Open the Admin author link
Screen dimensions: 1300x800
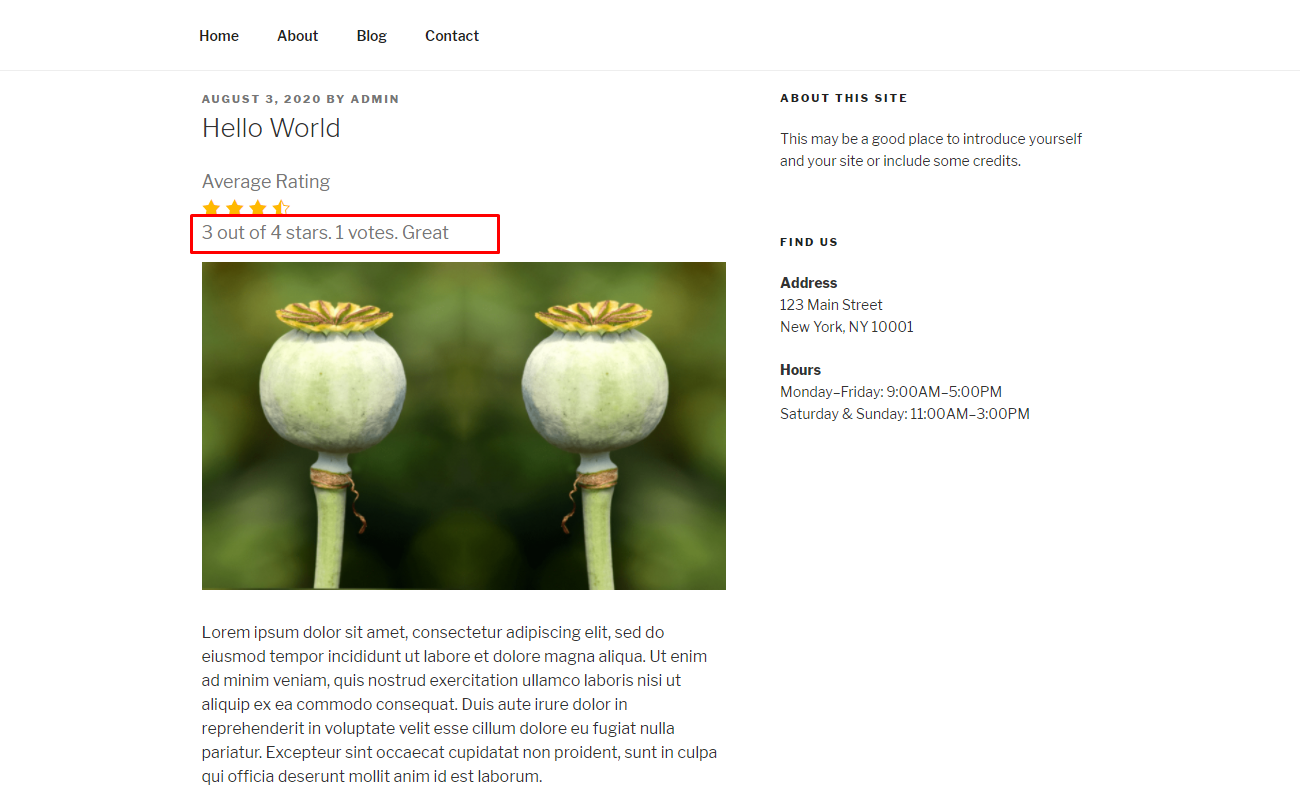point(375,99)
